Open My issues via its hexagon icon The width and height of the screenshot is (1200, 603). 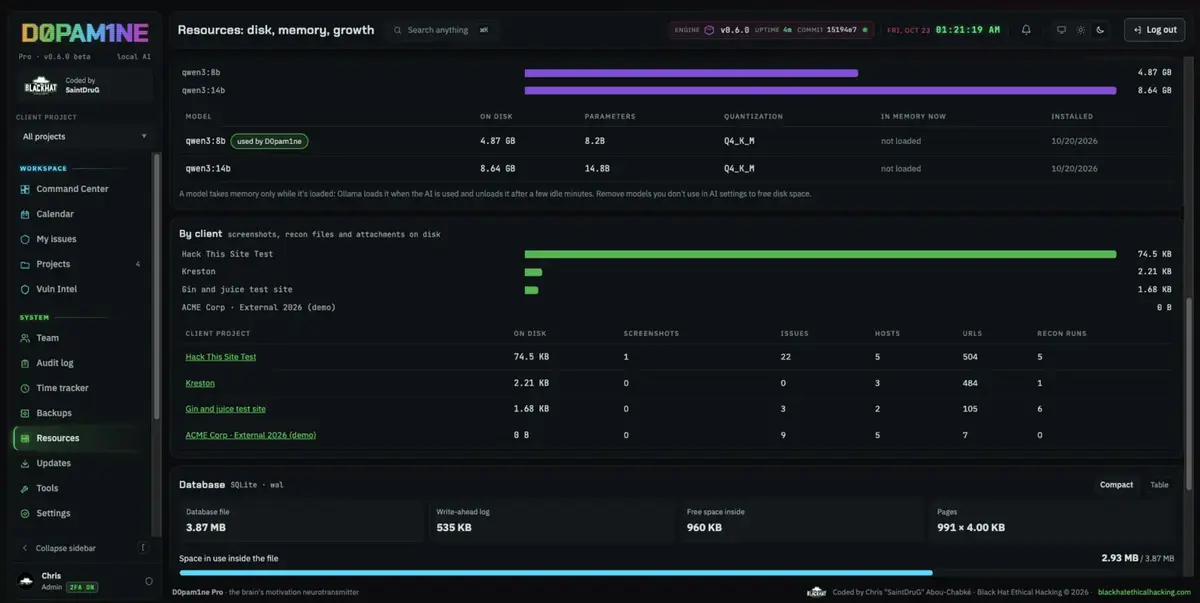(x=26, y=239)
